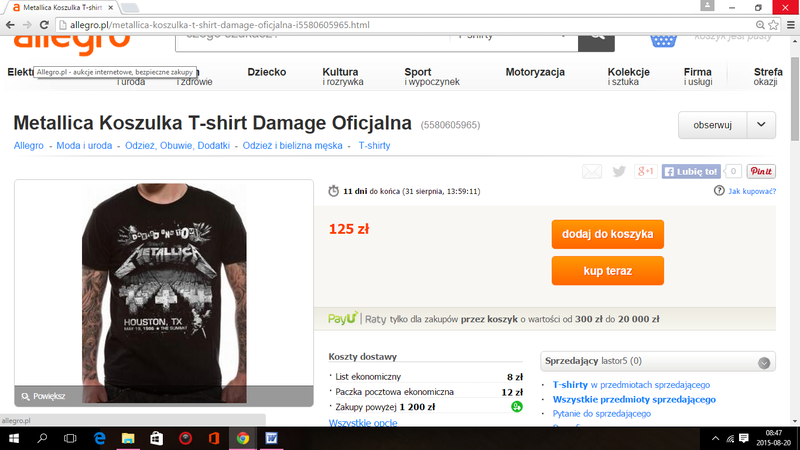800x450 pixels.
Task: Expand the Sprzedający seller panel
Action: (764, 363)
